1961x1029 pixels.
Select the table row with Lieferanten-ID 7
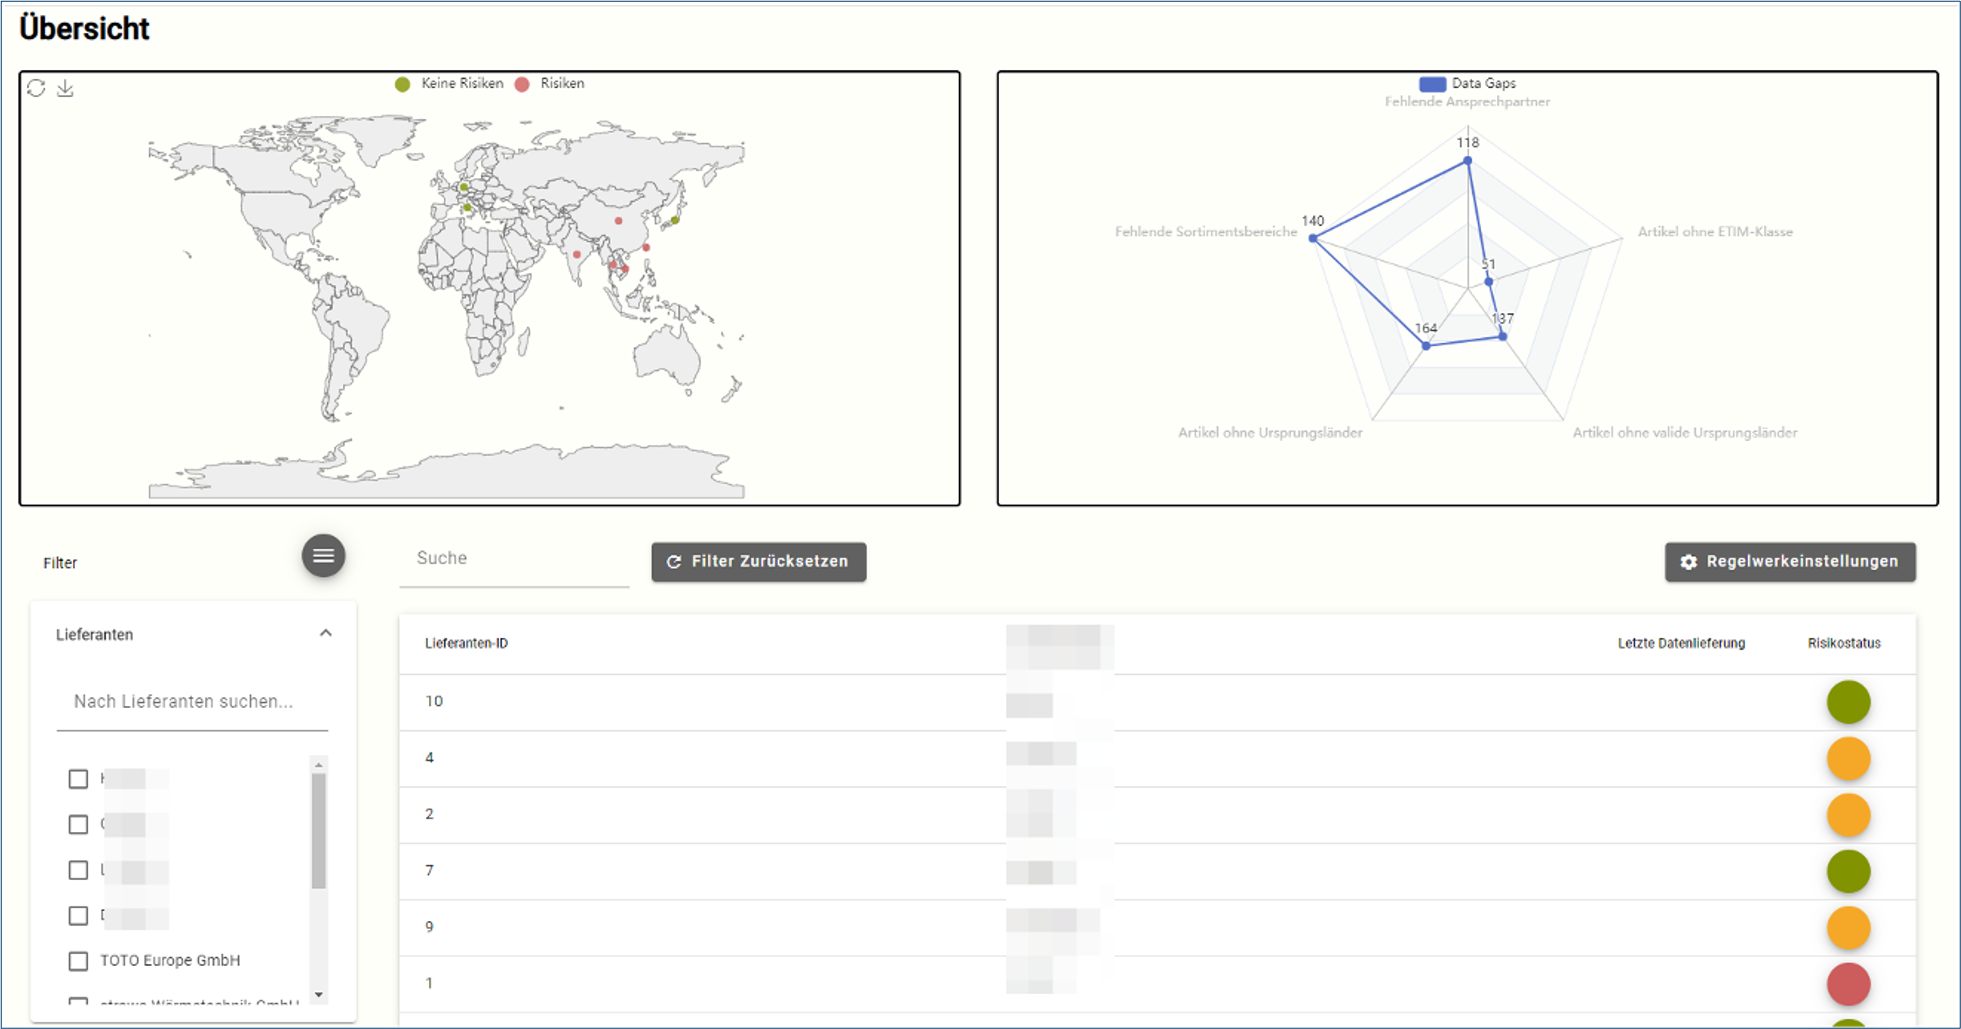coord(1157,871)
